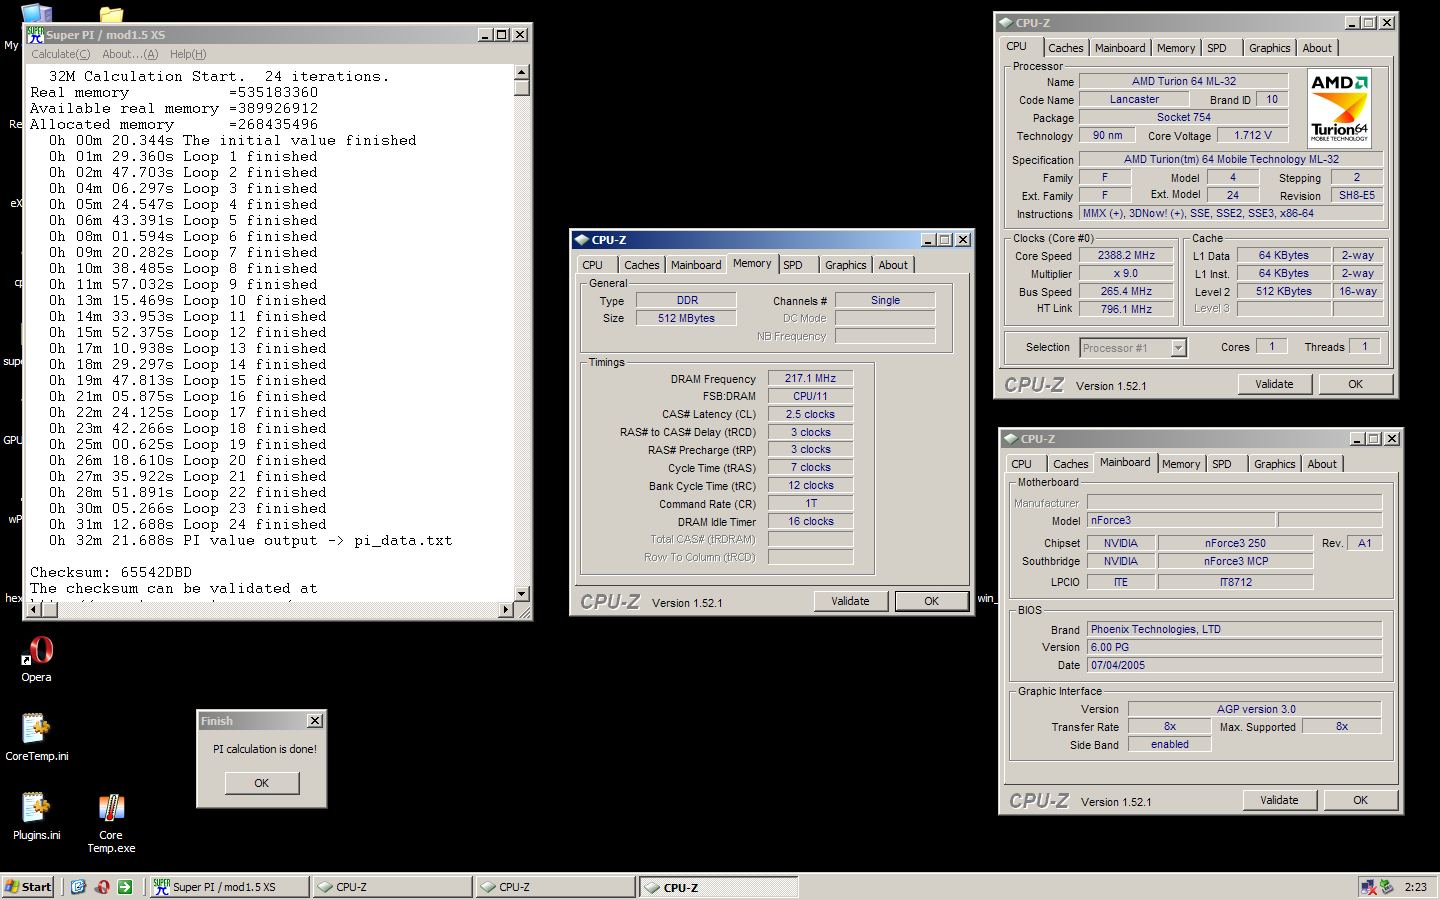Click Validate in the top-right CPU-Z window
The image size is (1440, 900).
click(1274, 384)
